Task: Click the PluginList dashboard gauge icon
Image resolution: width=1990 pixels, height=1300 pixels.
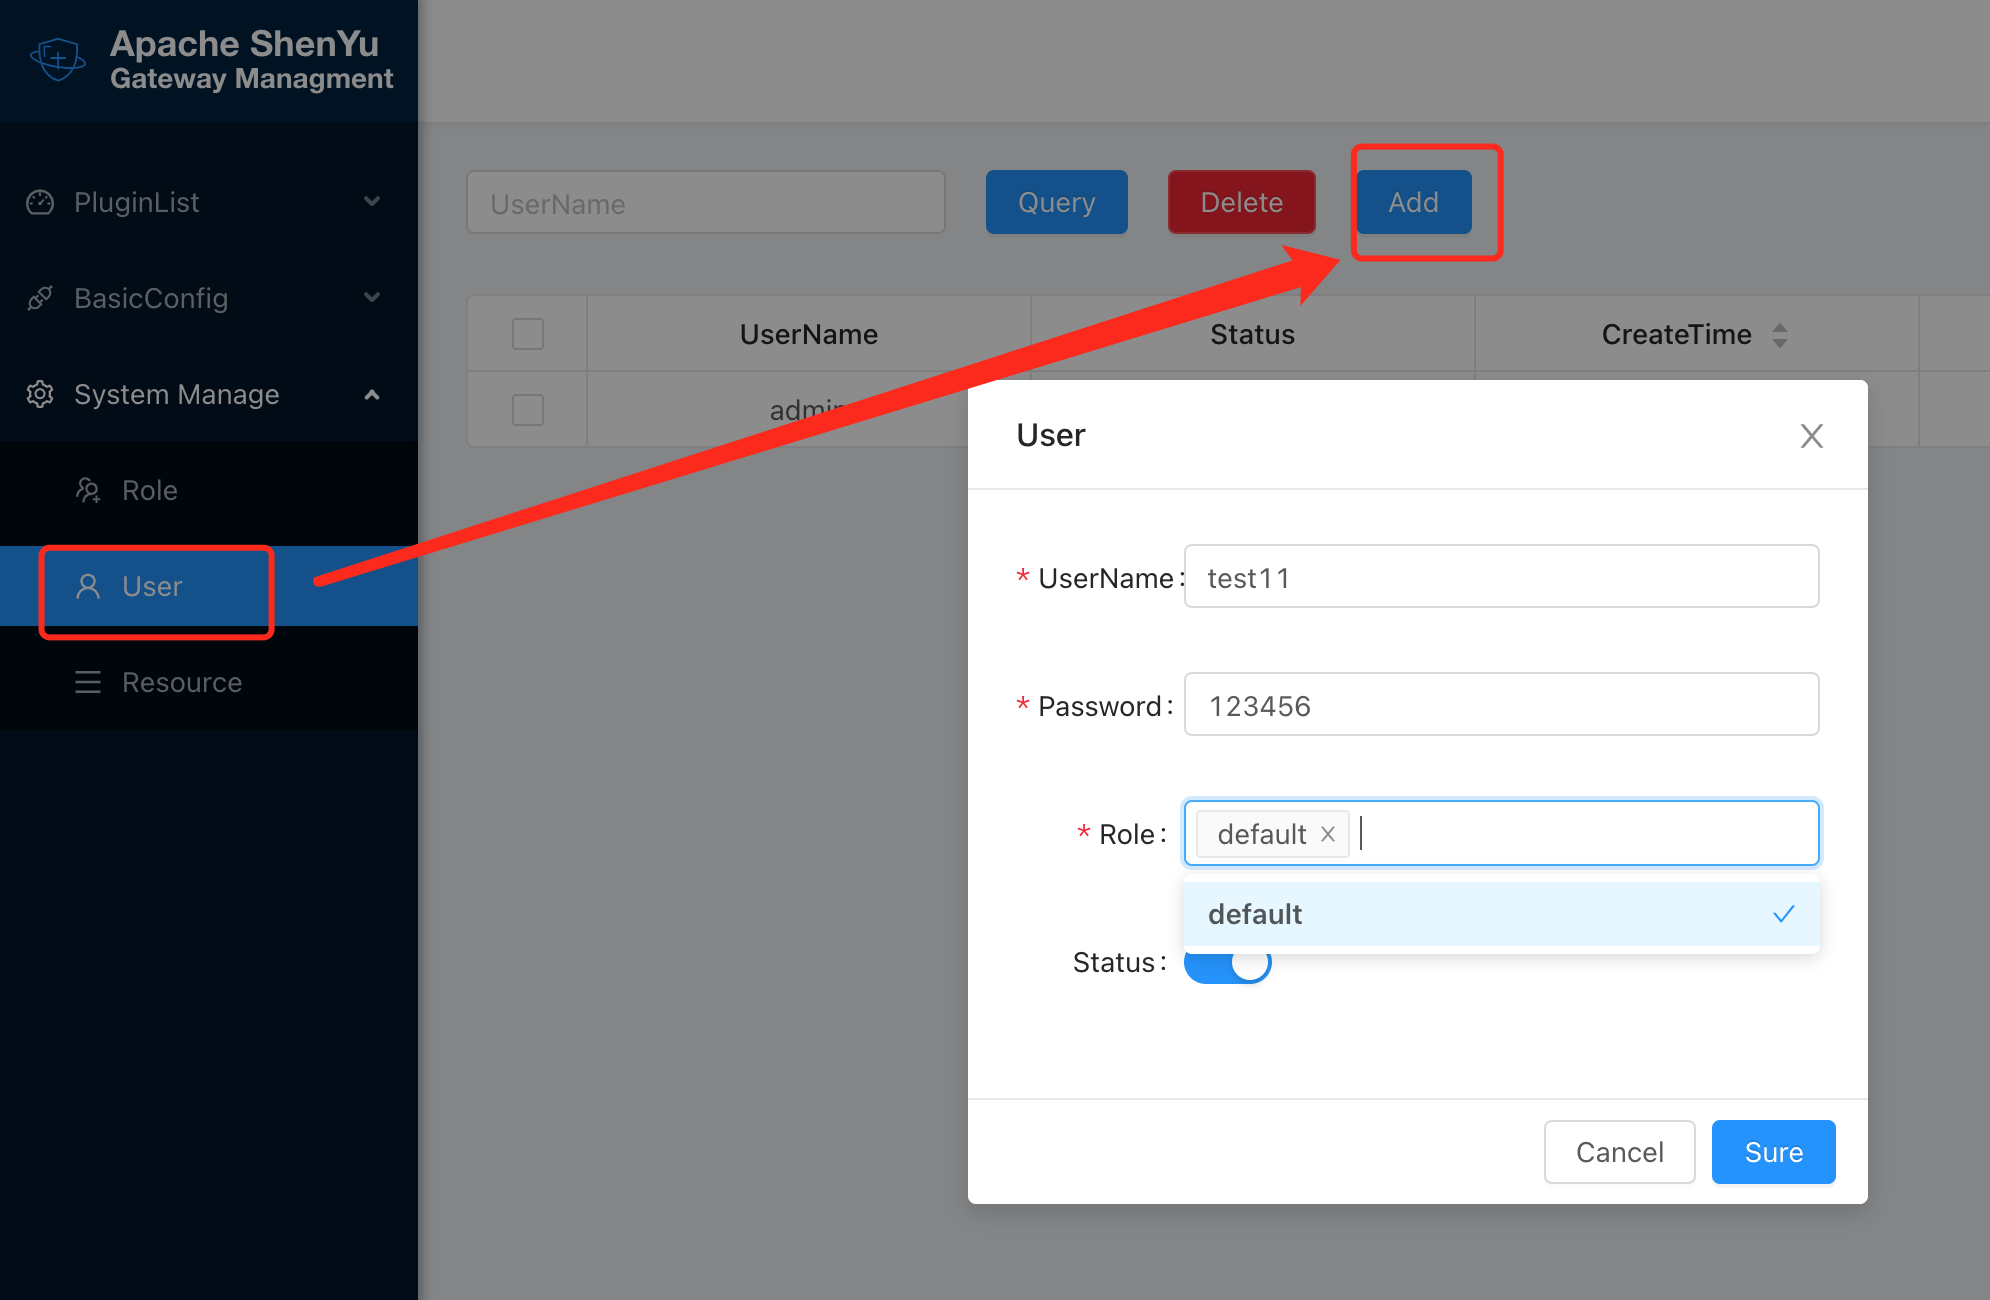Action: [x=40, y=203]
